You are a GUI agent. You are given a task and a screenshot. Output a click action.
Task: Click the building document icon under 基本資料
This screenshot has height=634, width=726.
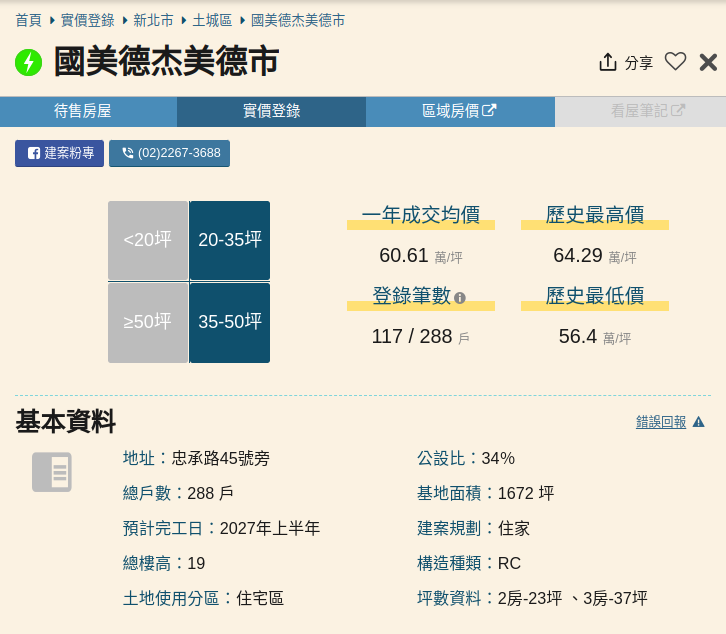pyautogui.click(x=52, y=472)
